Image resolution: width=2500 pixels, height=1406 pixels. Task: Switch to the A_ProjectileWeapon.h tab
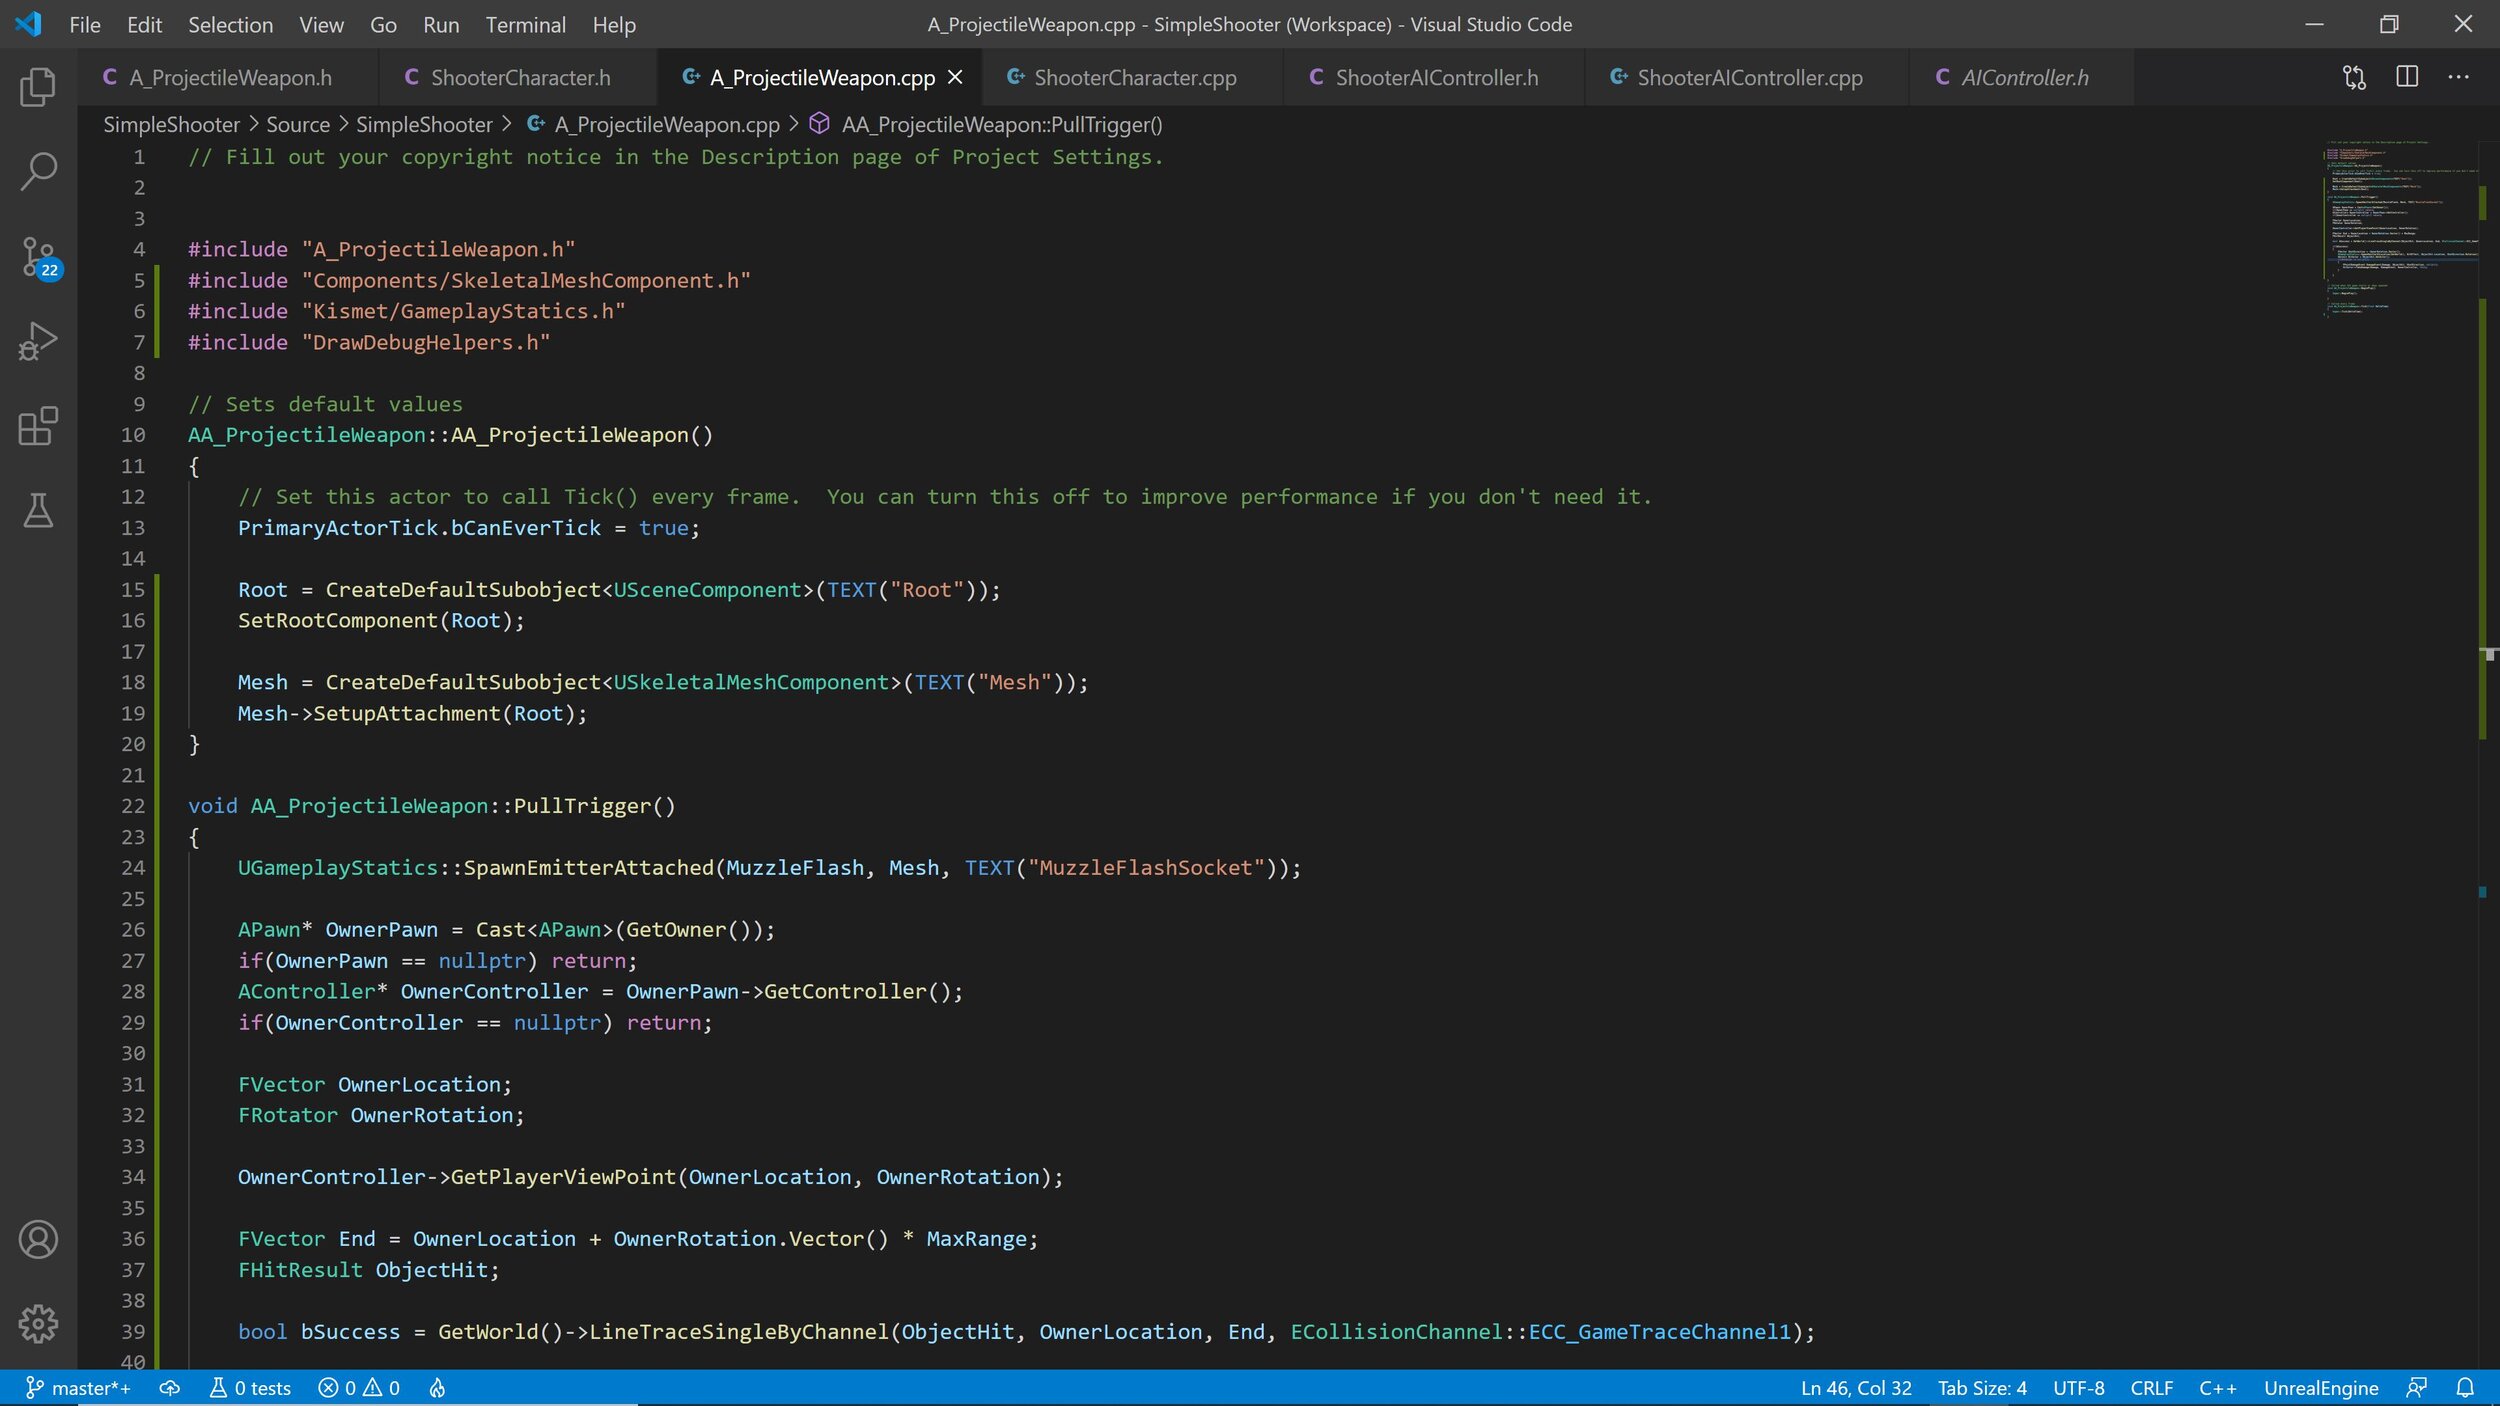[x=230, y=77]
